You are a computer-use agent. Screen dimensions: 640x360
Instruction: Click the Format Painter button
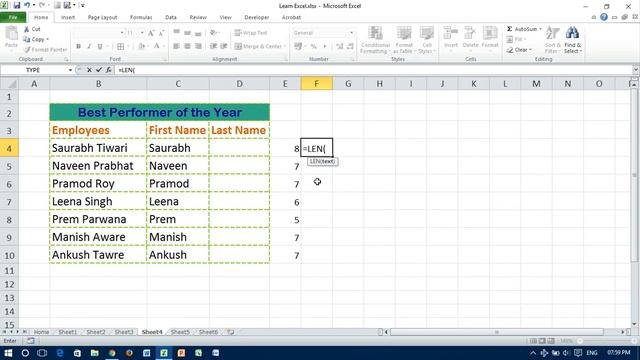click(45, 50)
